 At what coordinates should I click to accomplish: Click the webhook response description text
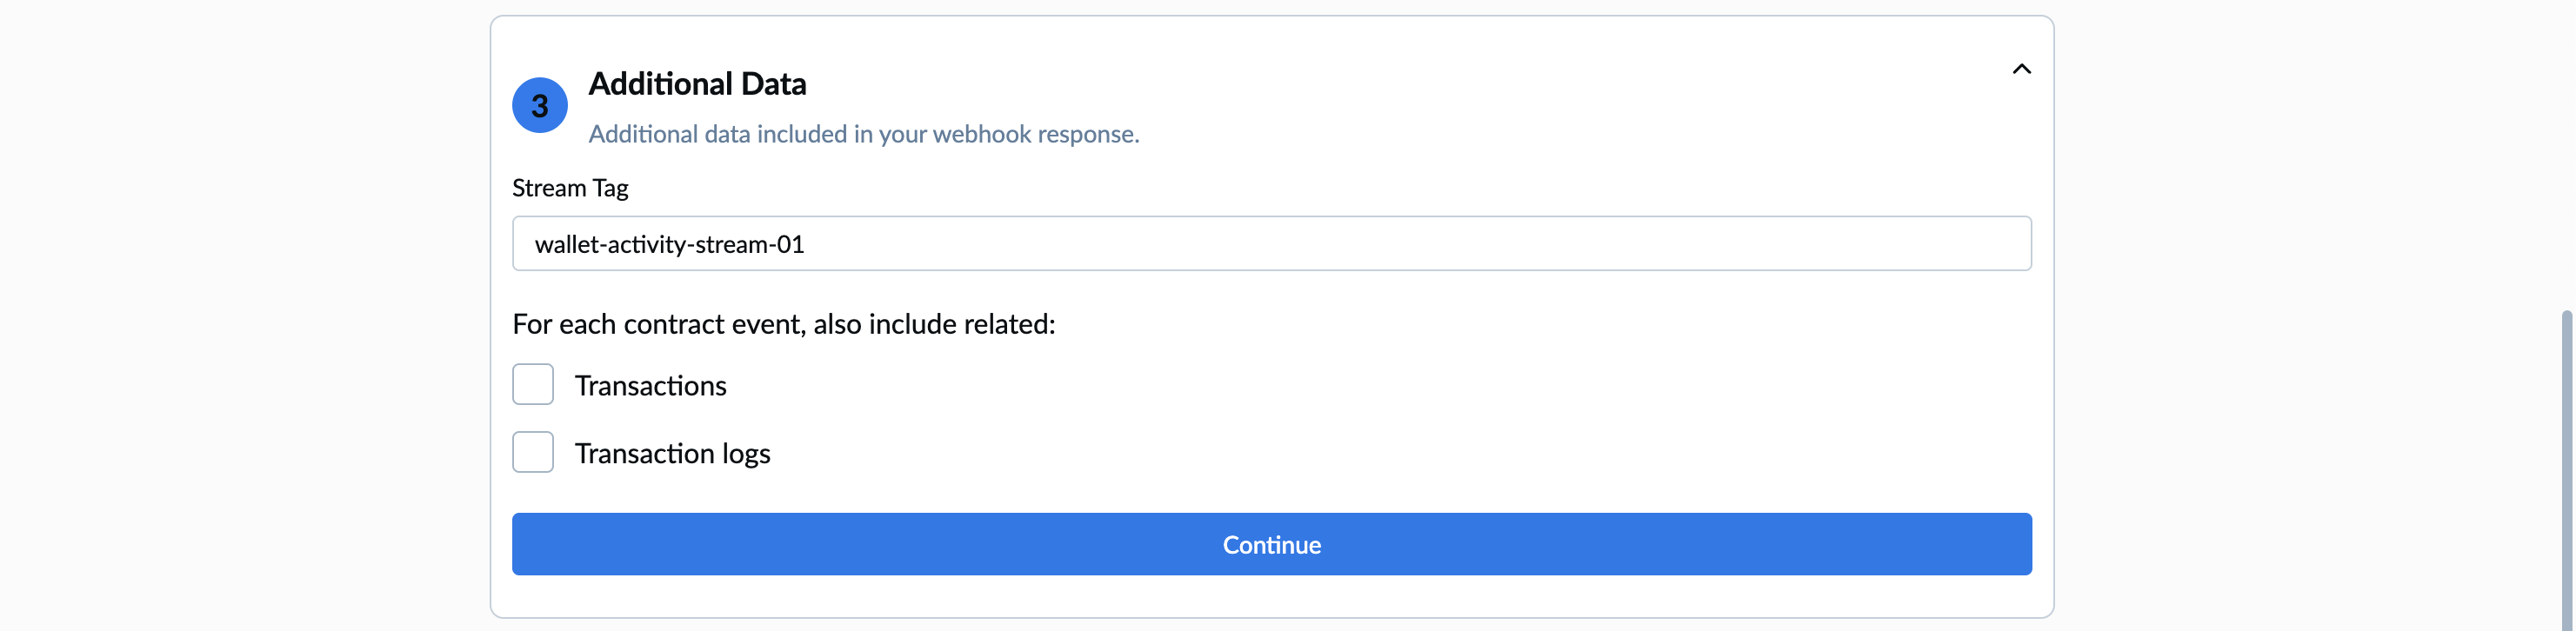(x=863, y=134)
